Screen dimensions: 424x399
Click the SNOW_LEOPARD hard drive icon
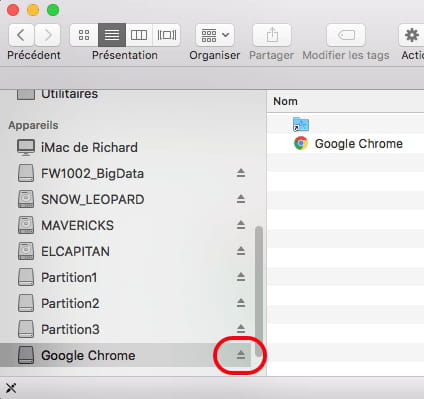[x=26, y=199]
